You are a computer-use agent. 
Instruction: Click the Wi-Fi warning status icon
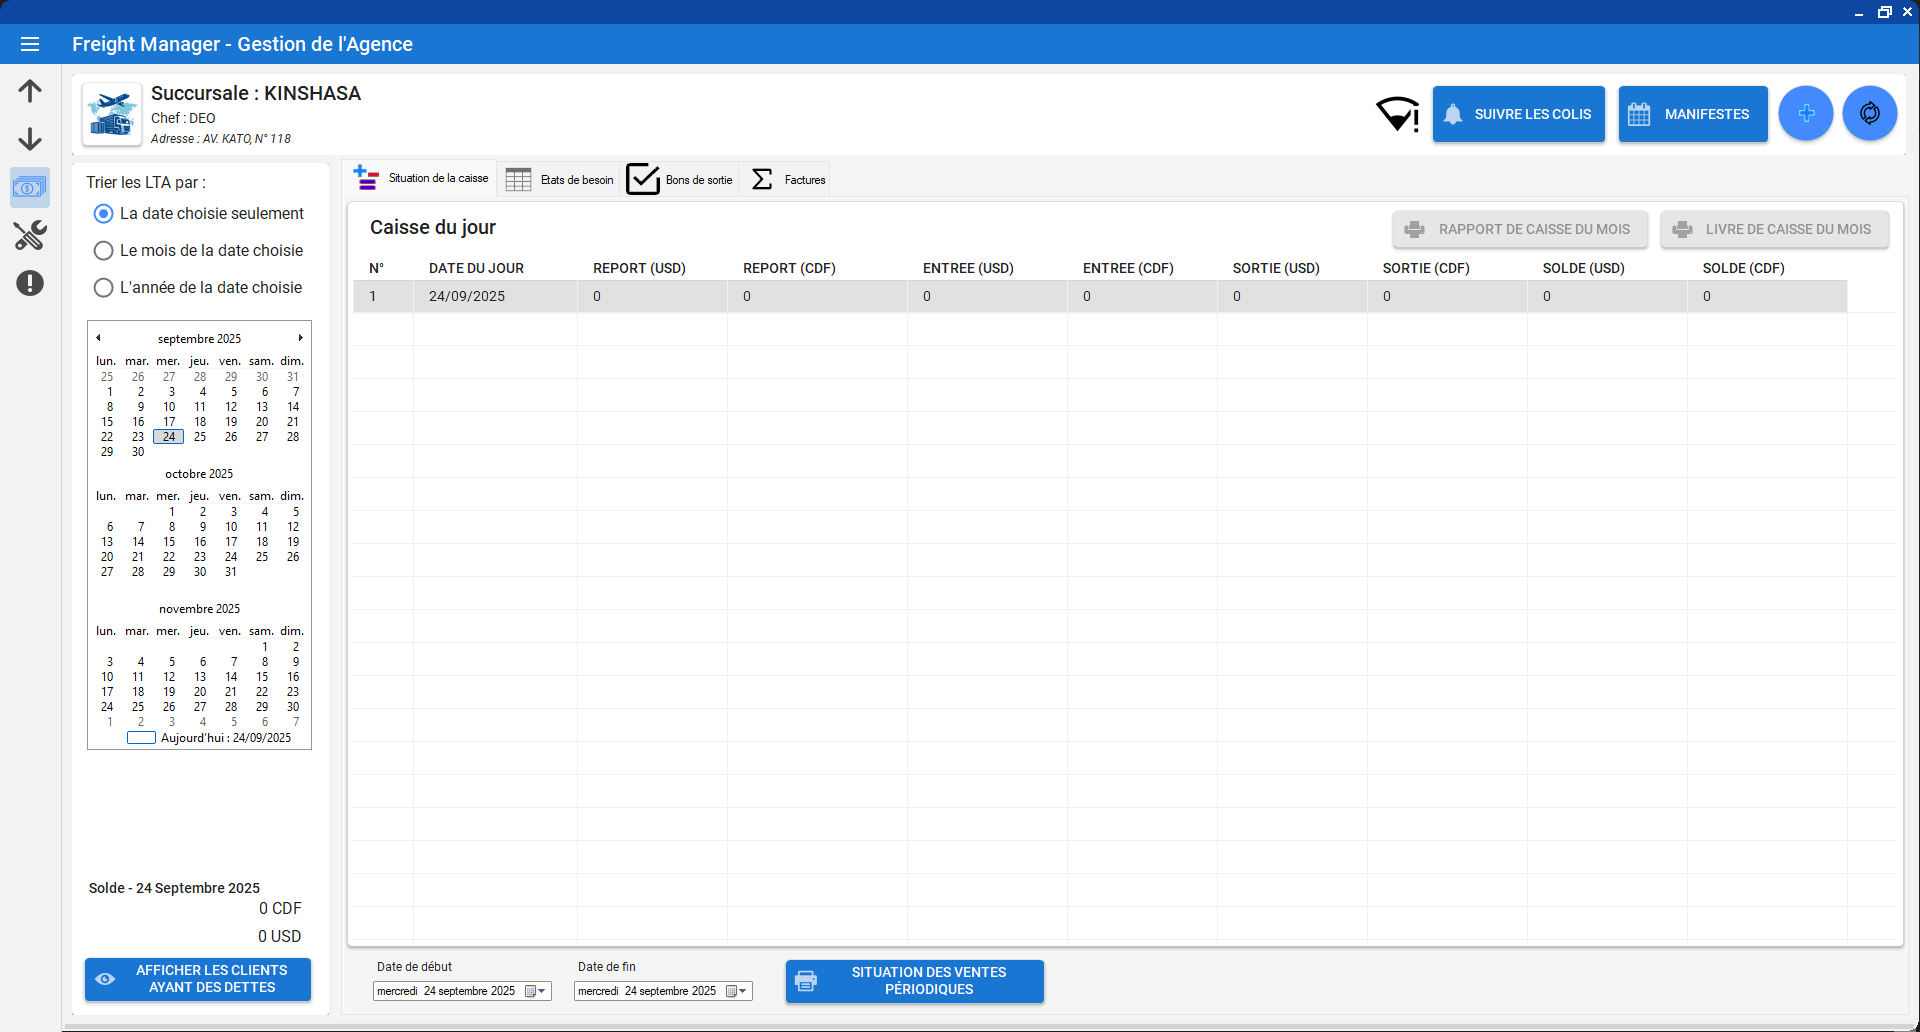tap(1397, 114)
